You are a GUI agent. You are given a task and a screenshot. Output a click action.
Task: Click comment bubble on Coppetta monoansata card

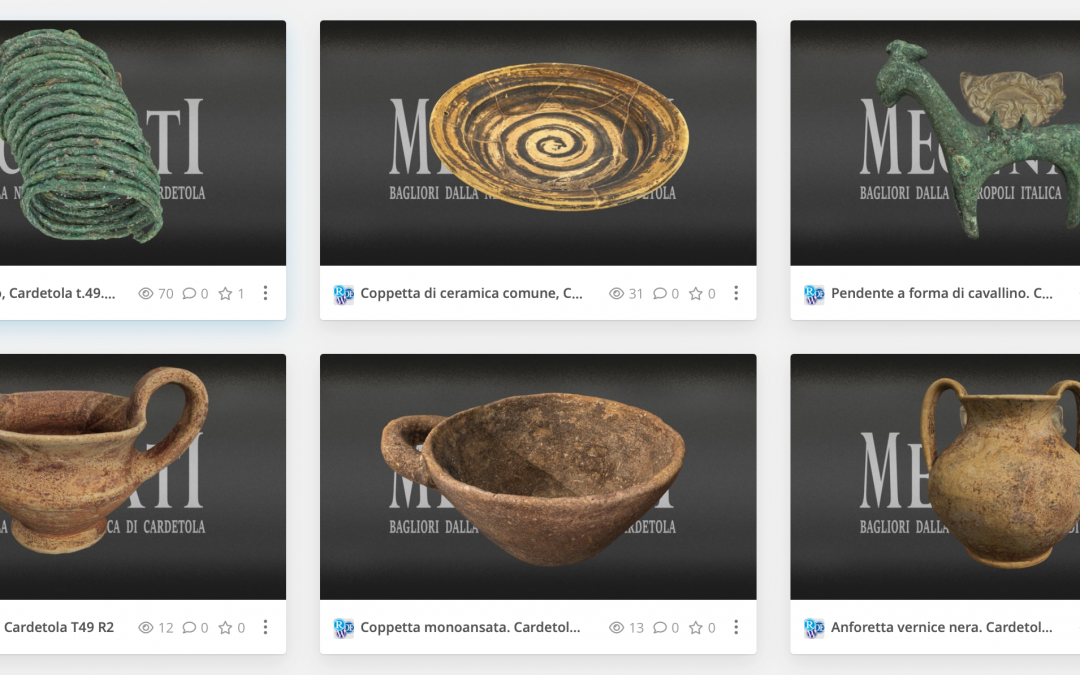(659, 627)
